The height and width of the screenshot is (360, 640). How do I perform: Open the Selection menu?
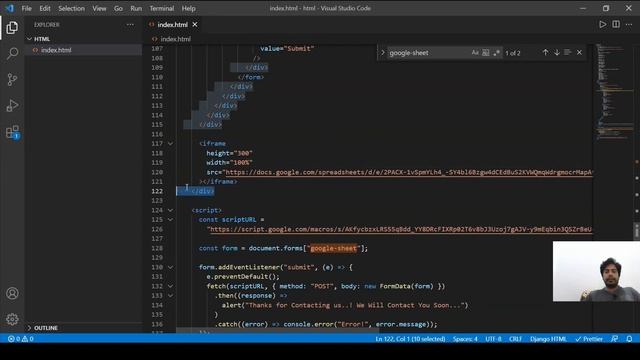71,8
